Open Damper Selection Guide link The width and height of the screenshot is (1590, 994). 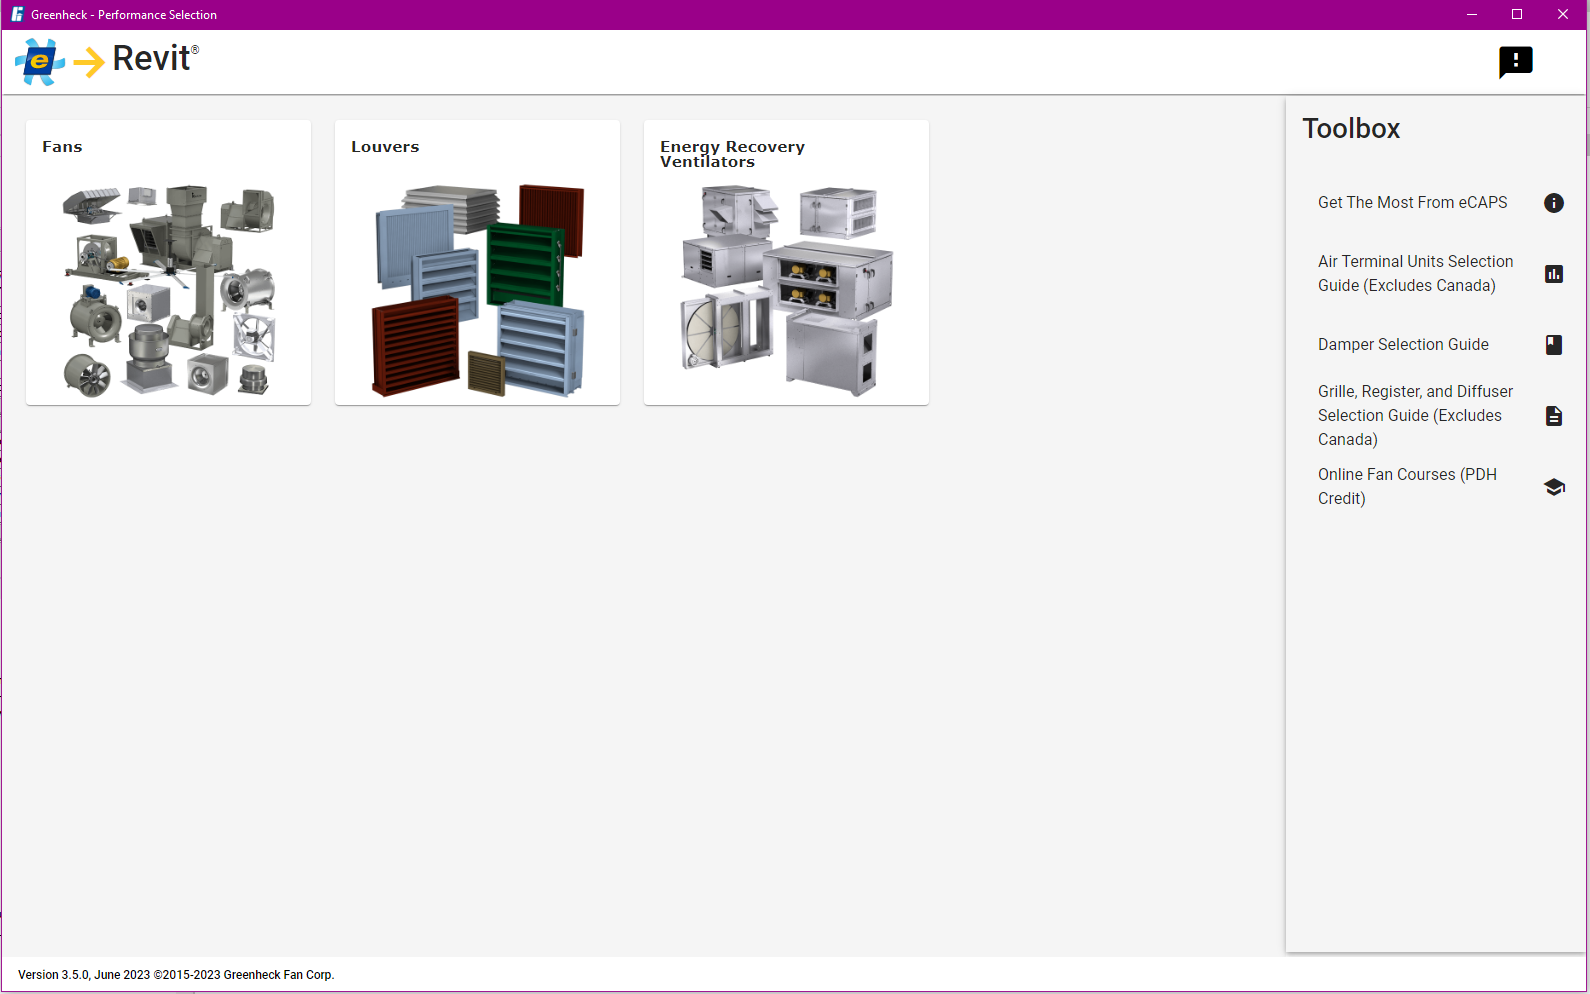(x=1403, y=345)
